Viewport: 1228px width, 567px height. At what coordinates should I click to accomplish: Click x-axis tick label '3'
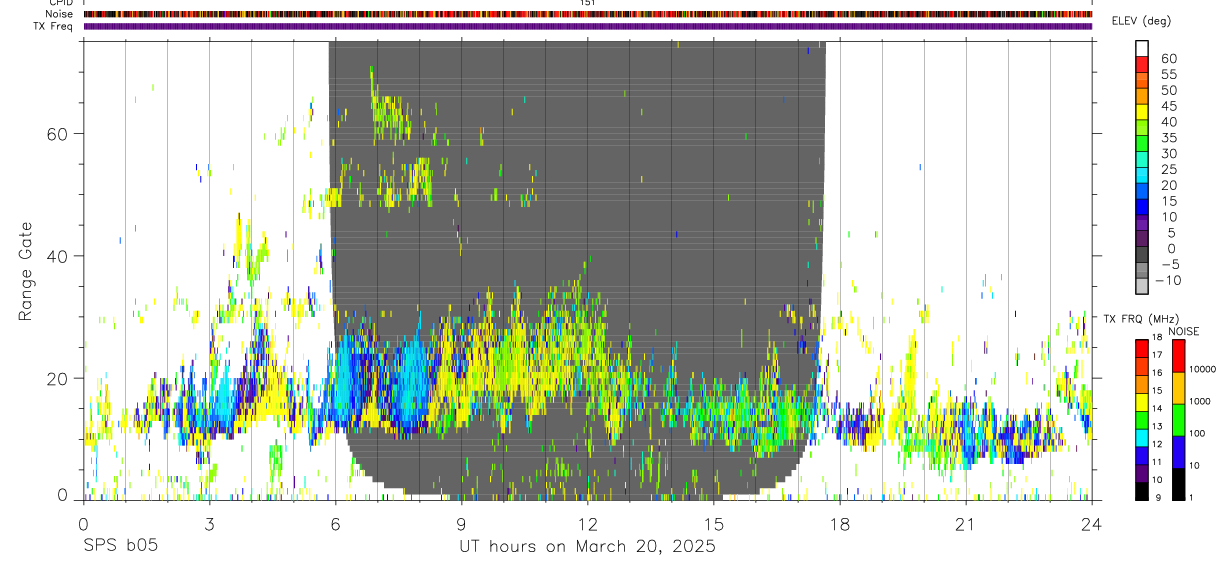[209, 524]
